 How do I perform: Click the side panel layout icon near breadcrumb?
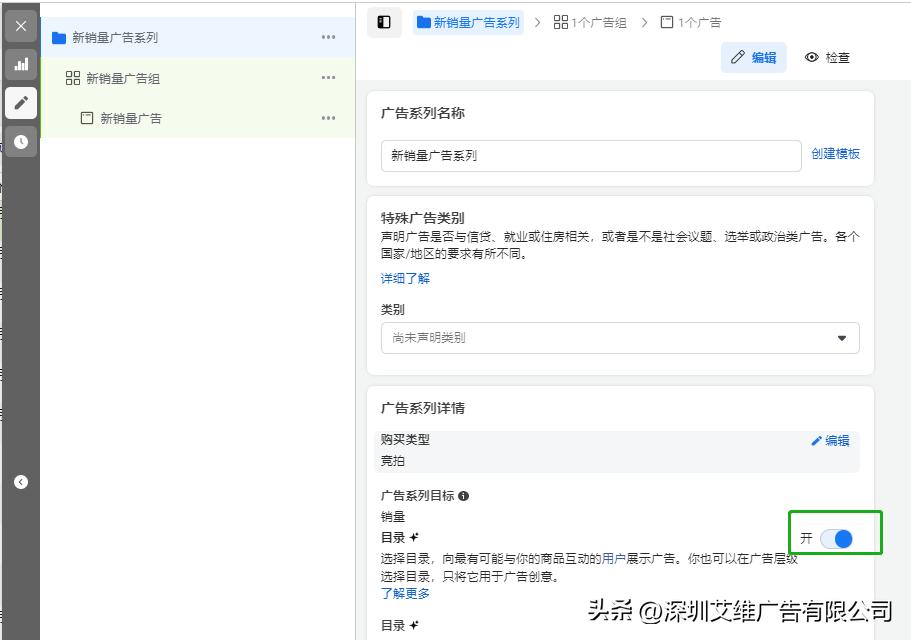click(x=384, y=21)
